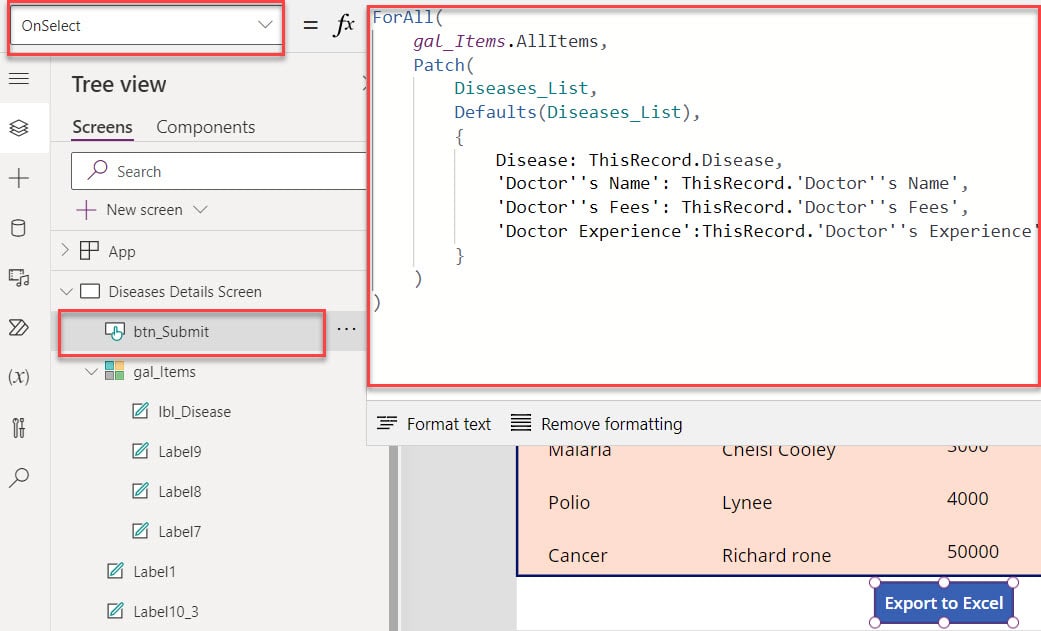This screenshot has width=1041, height=631.
Task: Select Label8 in the tree
Action: coord(179,492)
